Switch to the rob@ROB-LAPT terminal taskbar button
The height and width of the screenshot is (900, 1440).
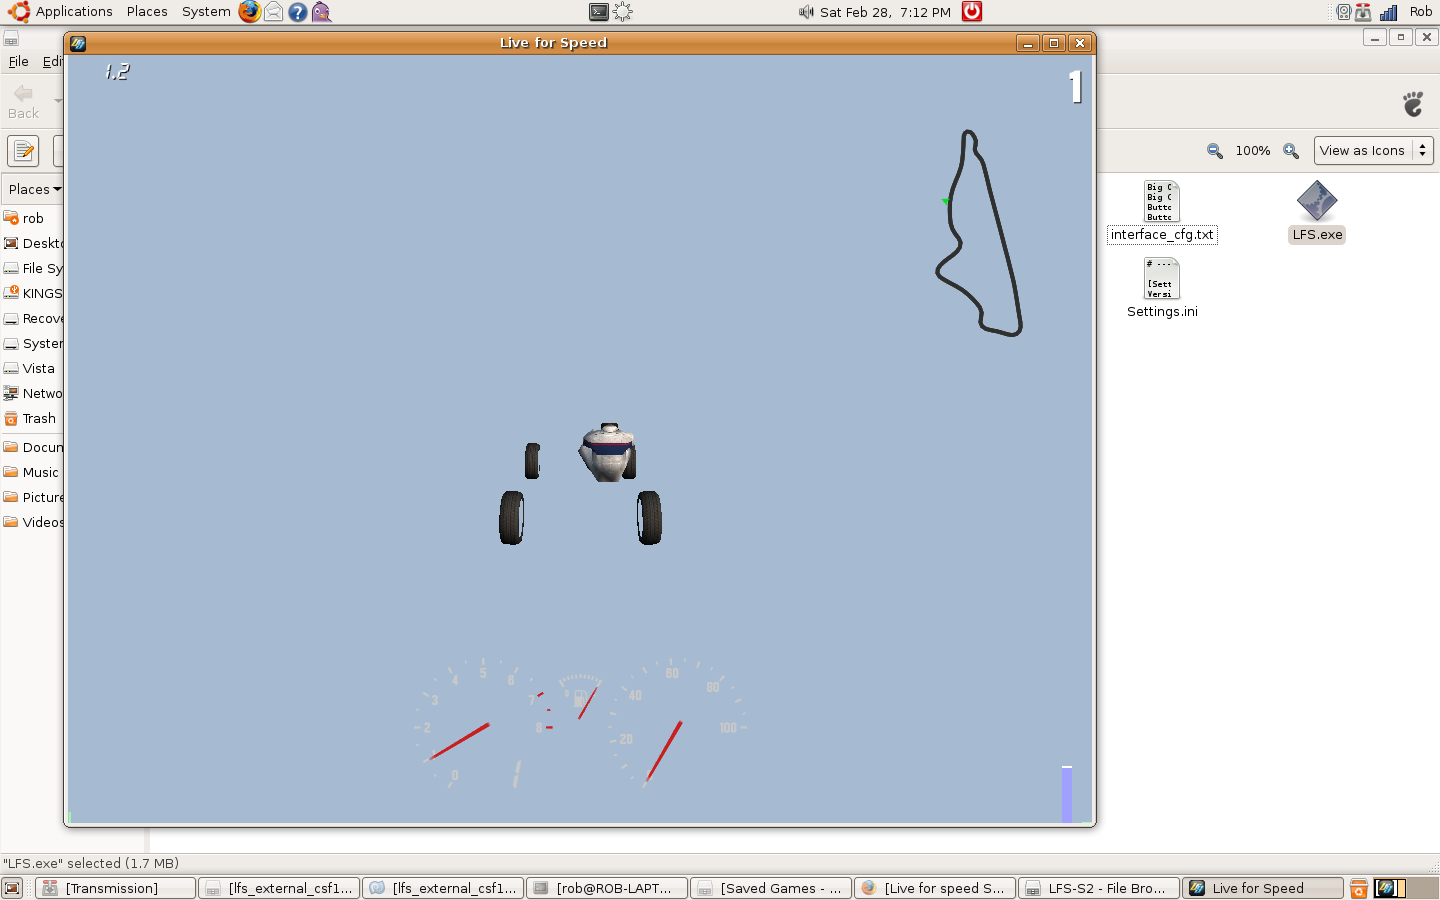(607, 888)
